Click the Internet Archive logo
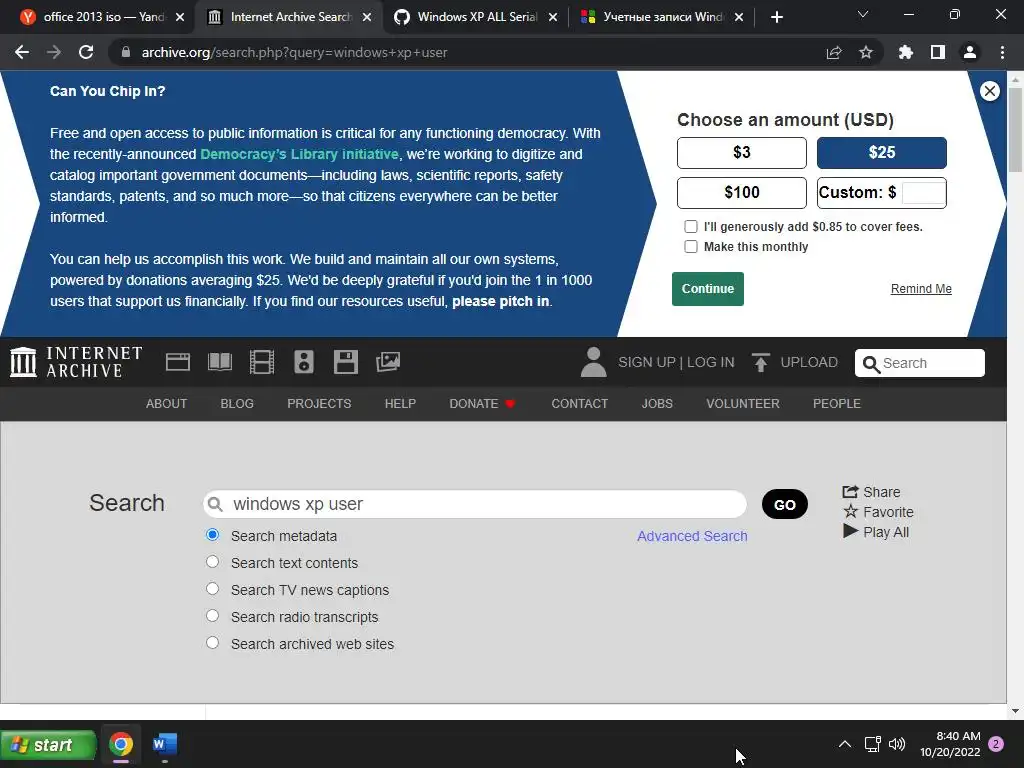The height and width of the screenshot is (768, 1024). point(76,362)
